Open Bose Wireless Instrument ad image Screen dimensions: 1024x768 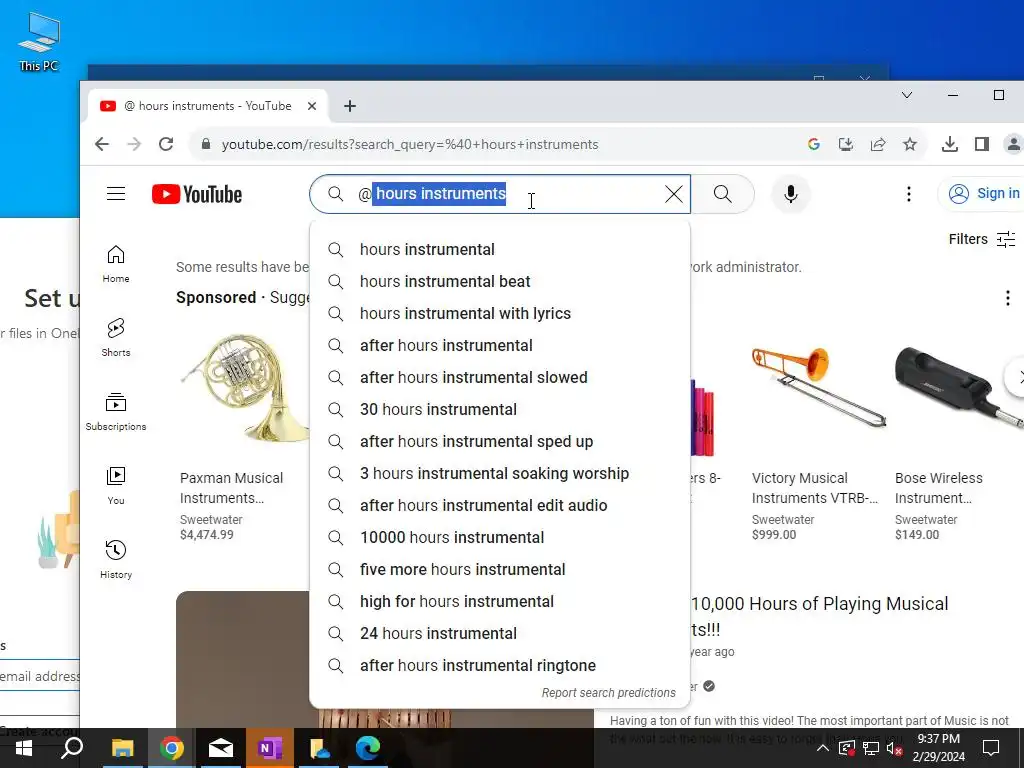pos(959,389)
